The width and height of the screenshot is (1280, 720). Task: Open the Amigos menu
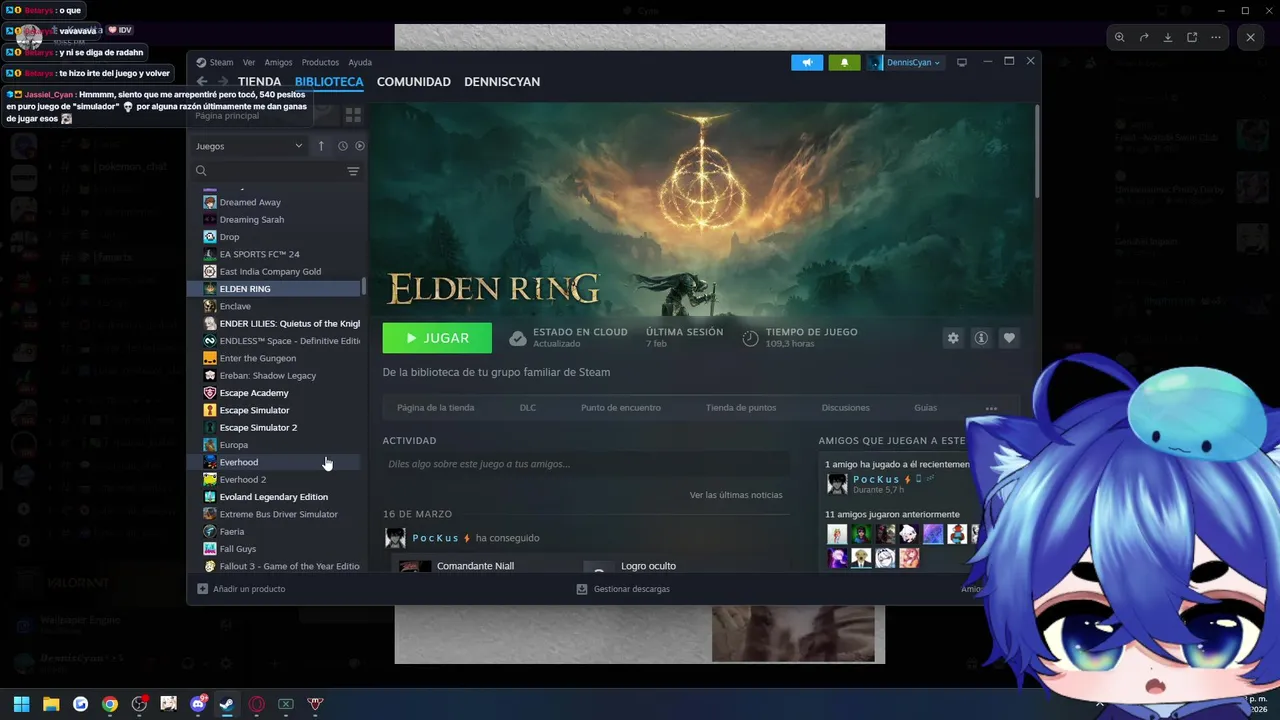tap(278, 62)
